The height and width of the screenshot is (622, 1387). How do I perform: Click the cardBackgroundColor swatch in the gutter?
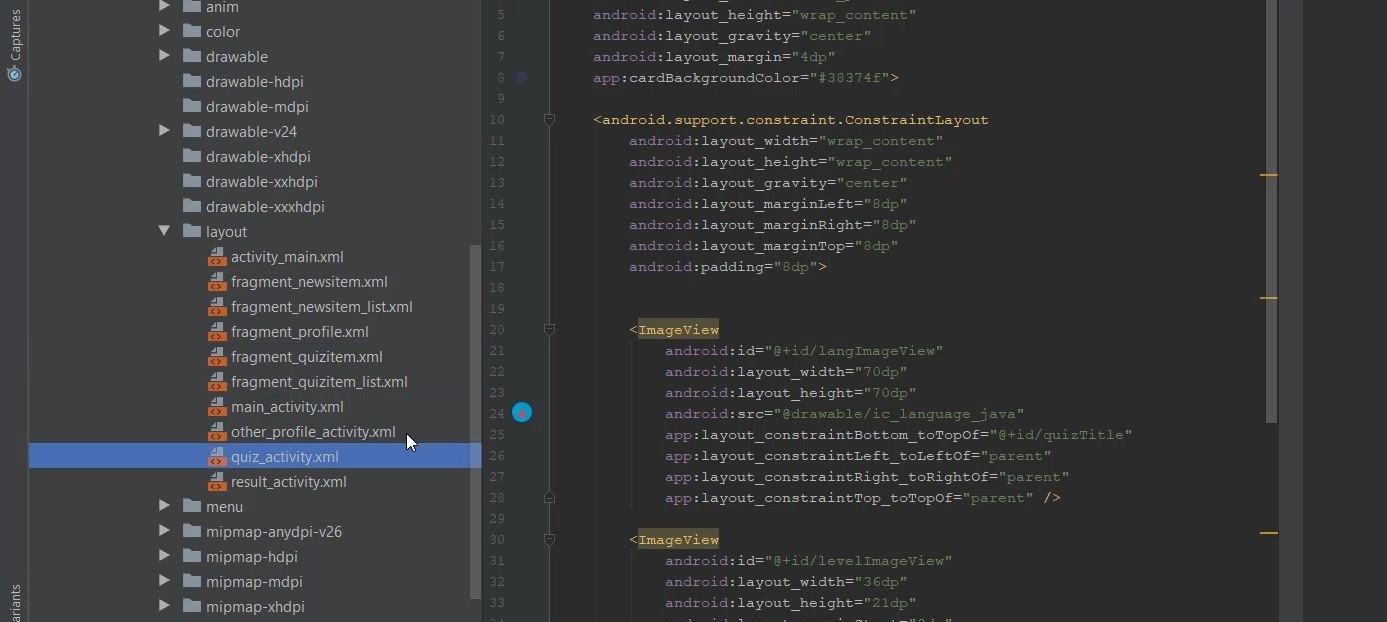coord(522,77)
